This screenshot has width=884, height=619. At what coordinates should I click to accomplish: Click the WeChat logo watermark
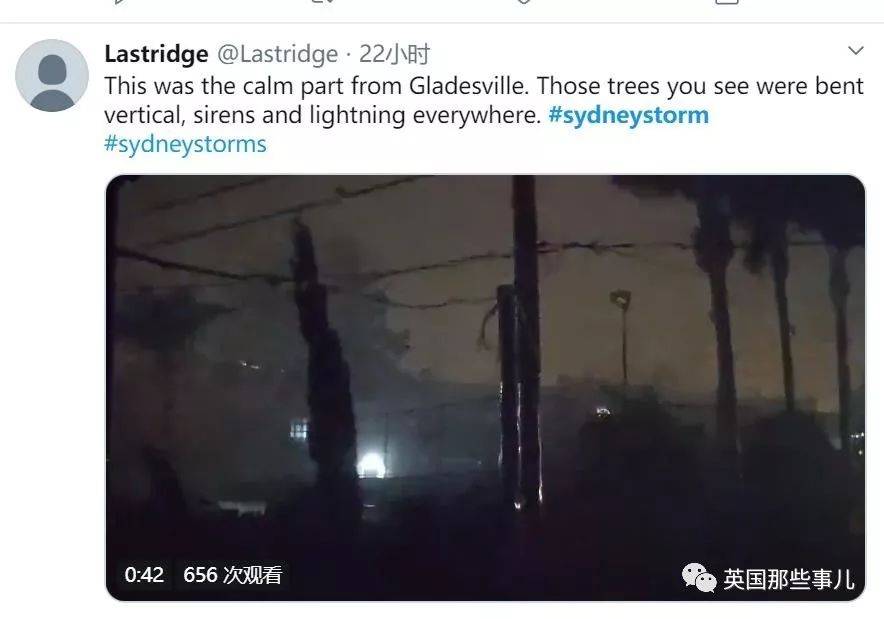[699, 578]
